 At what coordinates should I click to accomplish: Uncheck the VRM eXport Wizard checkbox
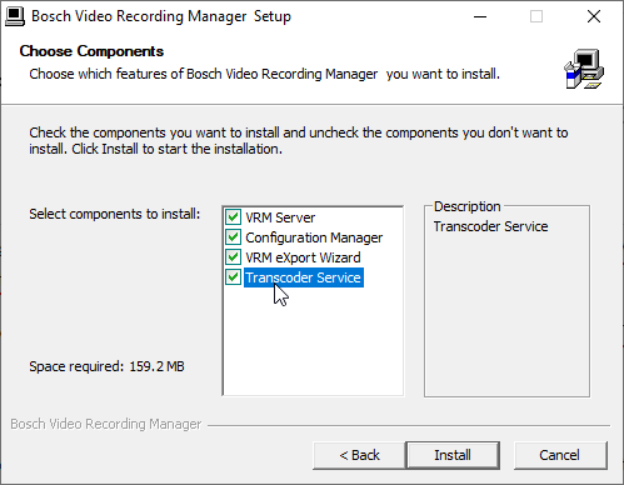[x=234, y=257]
